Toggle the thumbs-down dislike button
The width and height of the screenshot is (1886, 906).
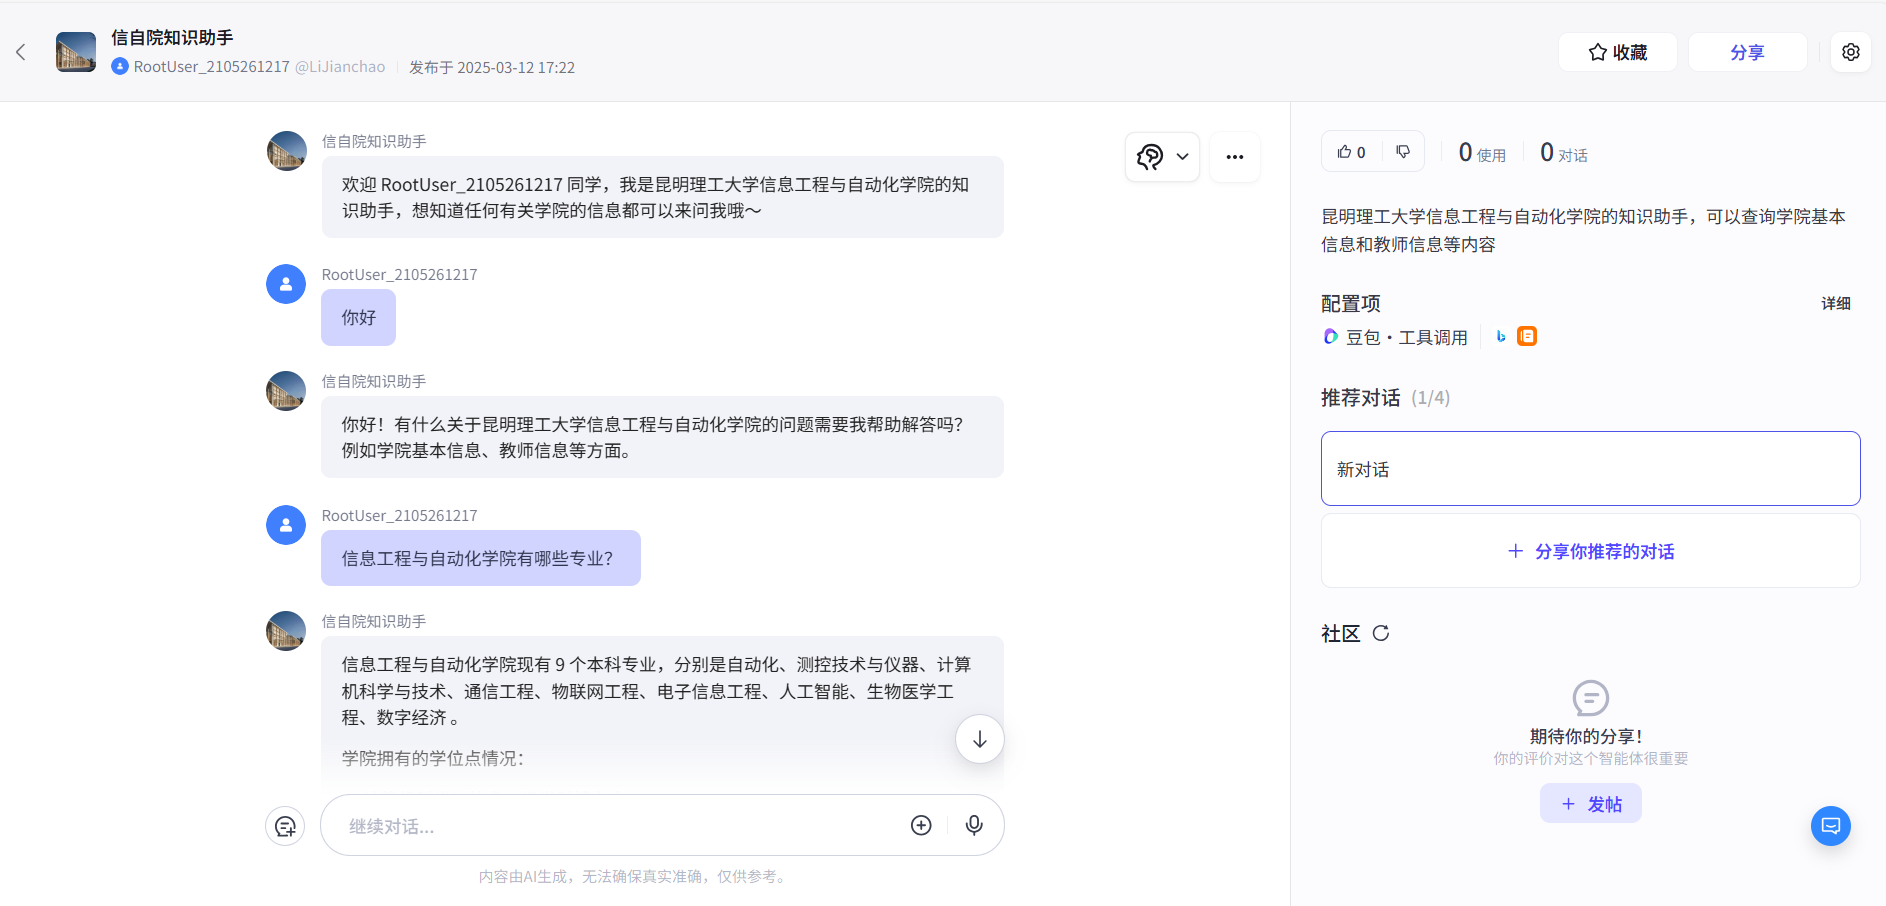point(1403,152)
